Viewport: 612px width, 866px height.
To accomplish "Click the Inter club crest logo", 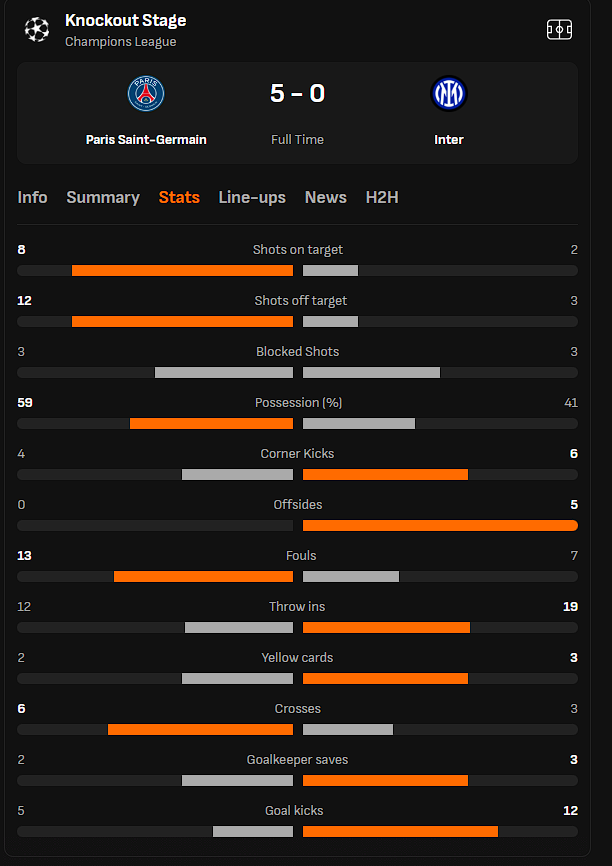I will click(x=449, y=93).
